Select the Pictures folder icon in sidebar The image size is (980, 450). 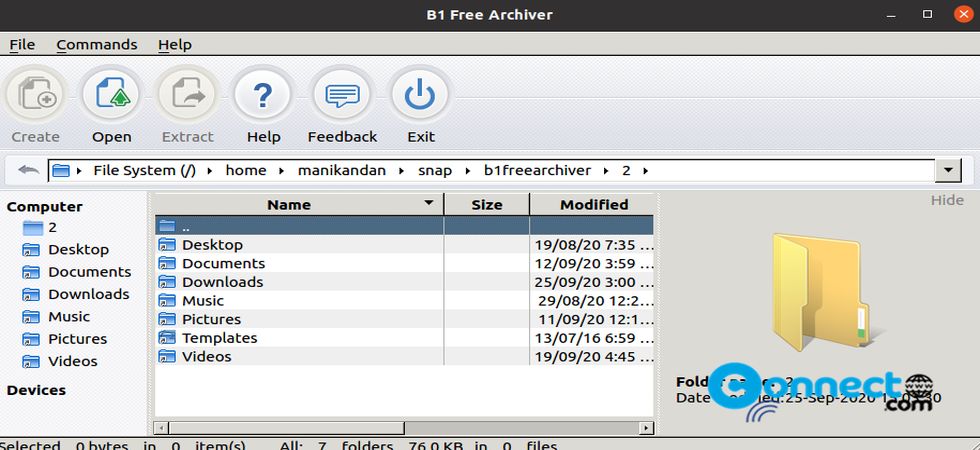31,339
